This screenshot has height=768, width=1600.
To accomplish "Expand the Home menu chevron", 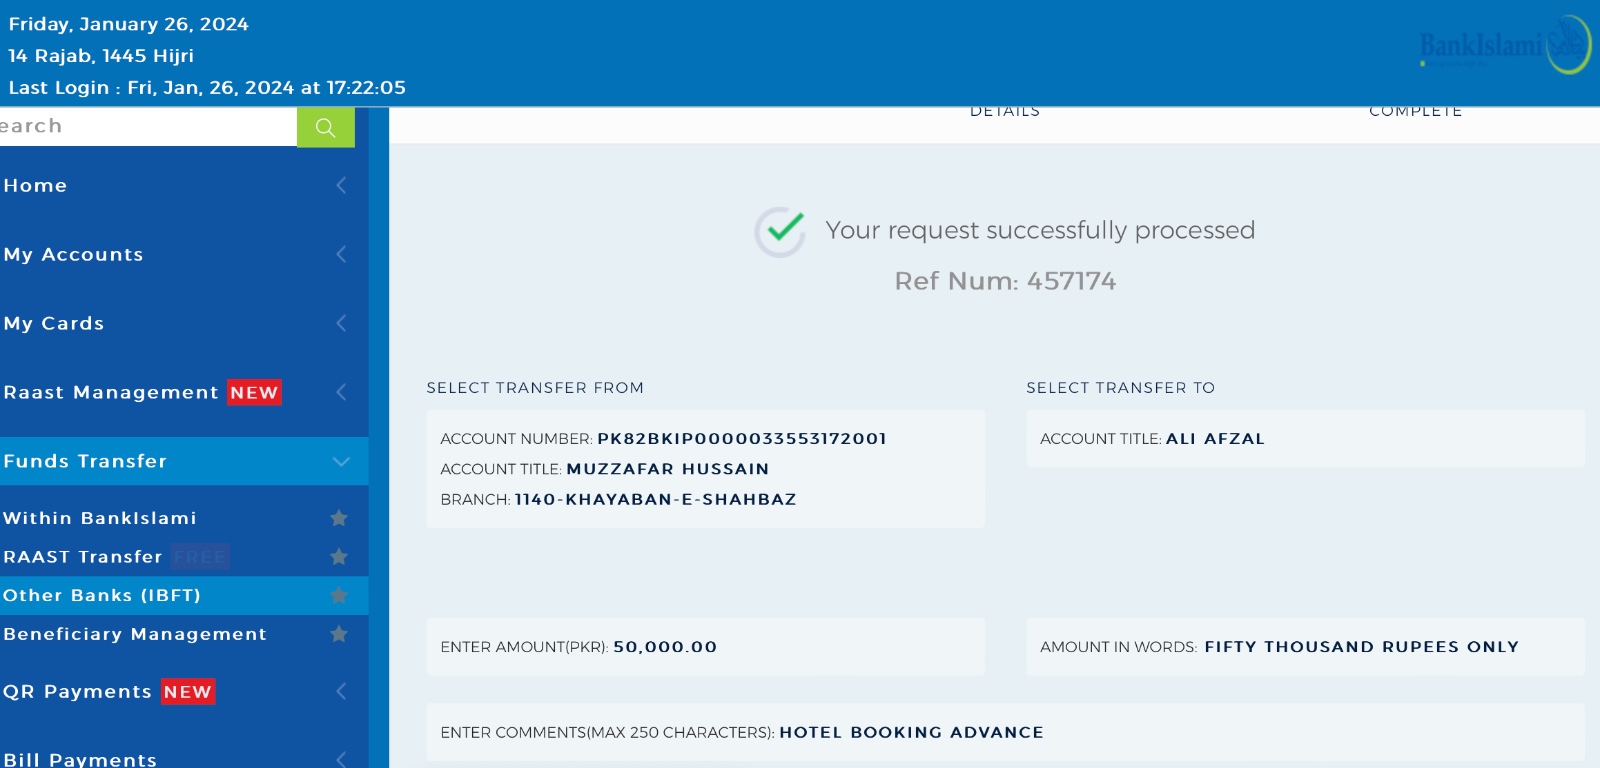I will 341,185.
